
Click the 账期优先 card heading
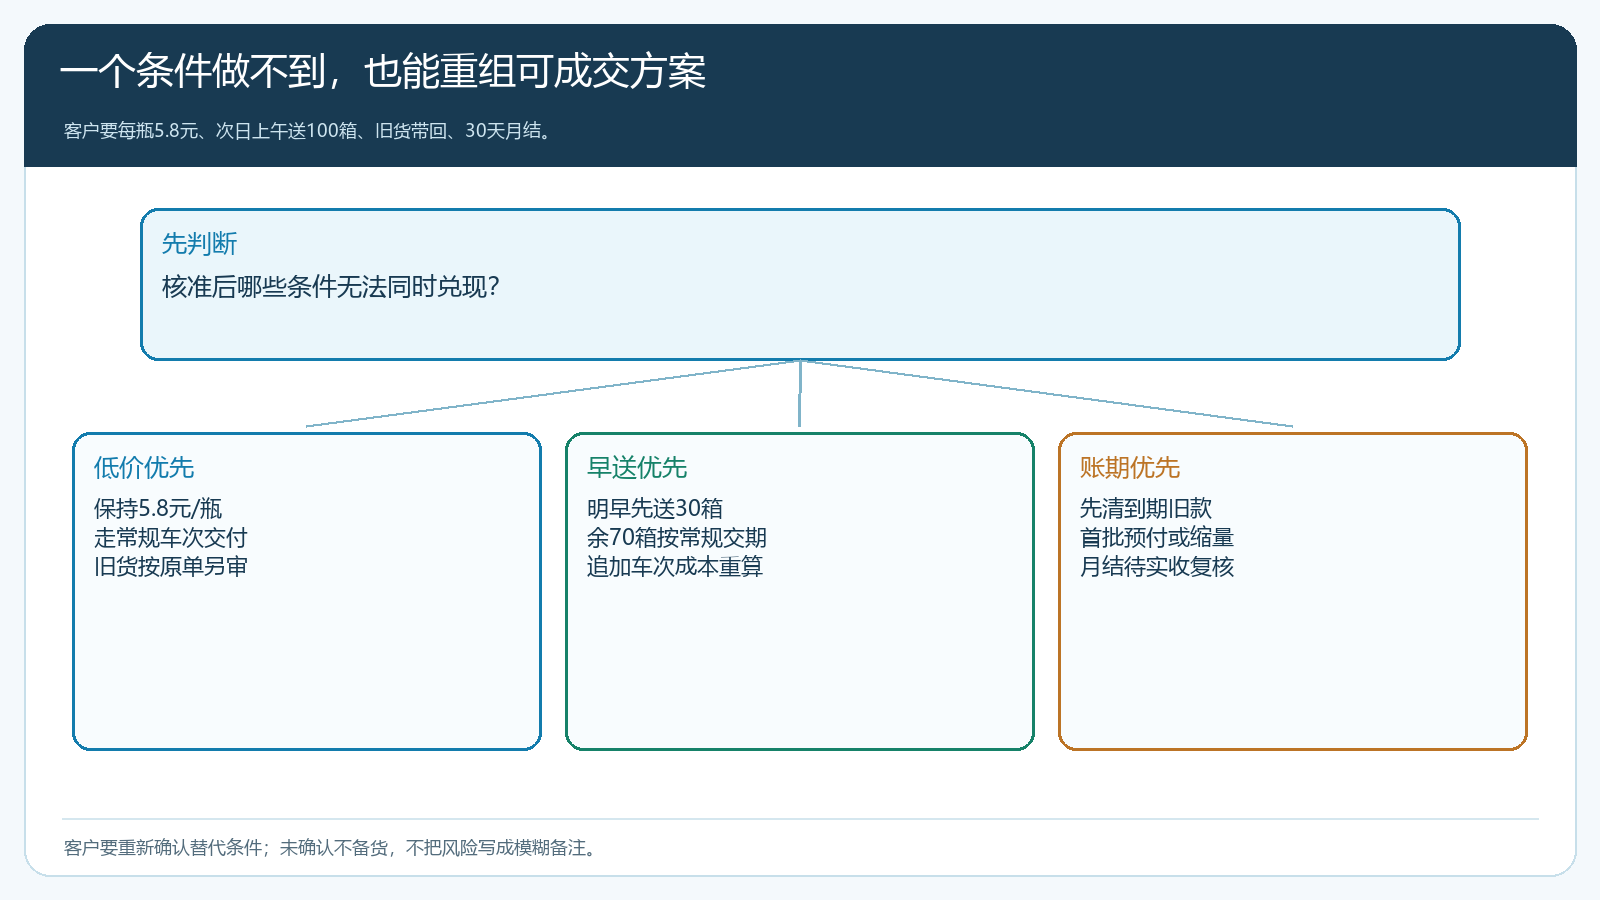click(1130, 467)
